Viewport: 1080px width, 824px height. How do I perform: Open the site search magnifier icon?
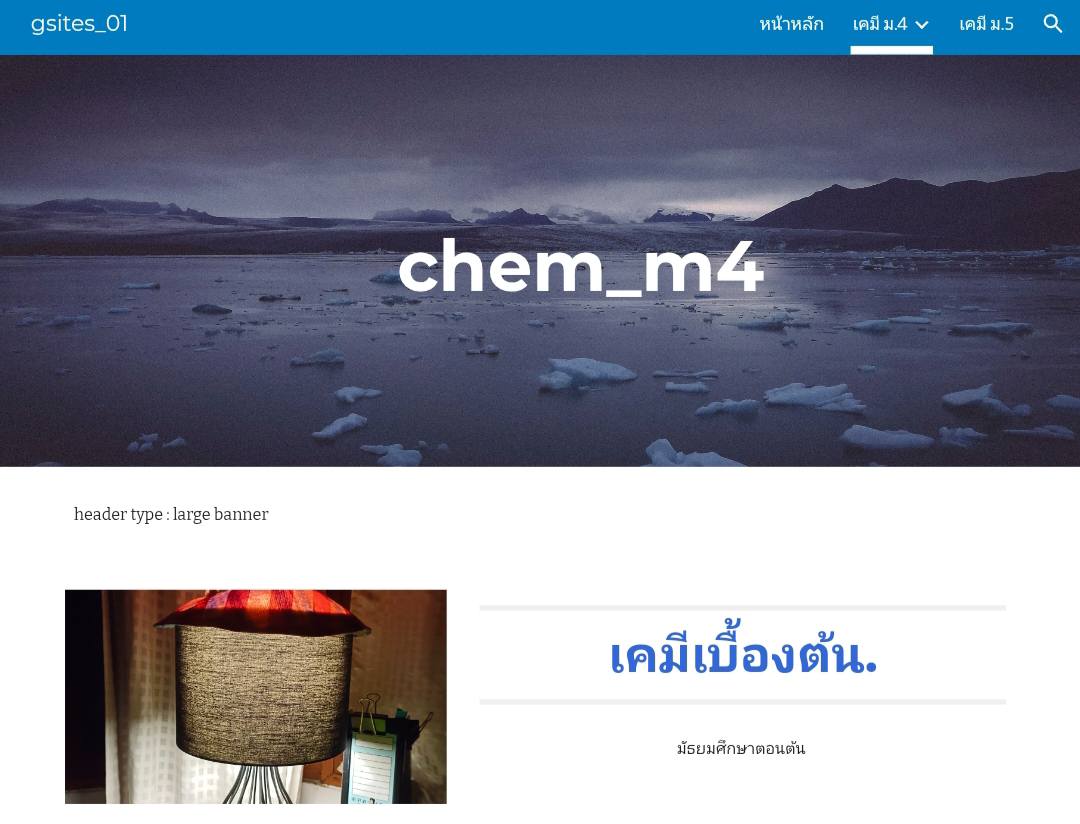tap(1052, 23)
